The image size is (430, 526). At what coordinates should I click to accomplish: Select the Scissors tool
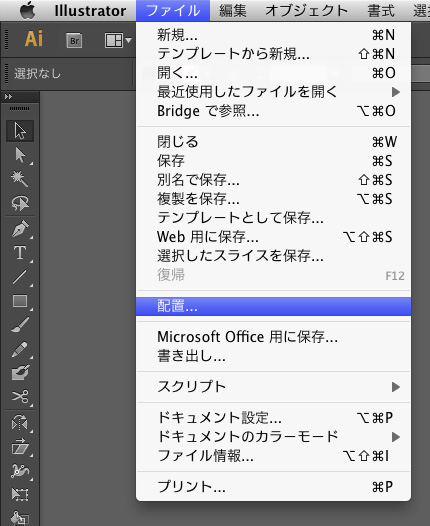pos(20,397)
